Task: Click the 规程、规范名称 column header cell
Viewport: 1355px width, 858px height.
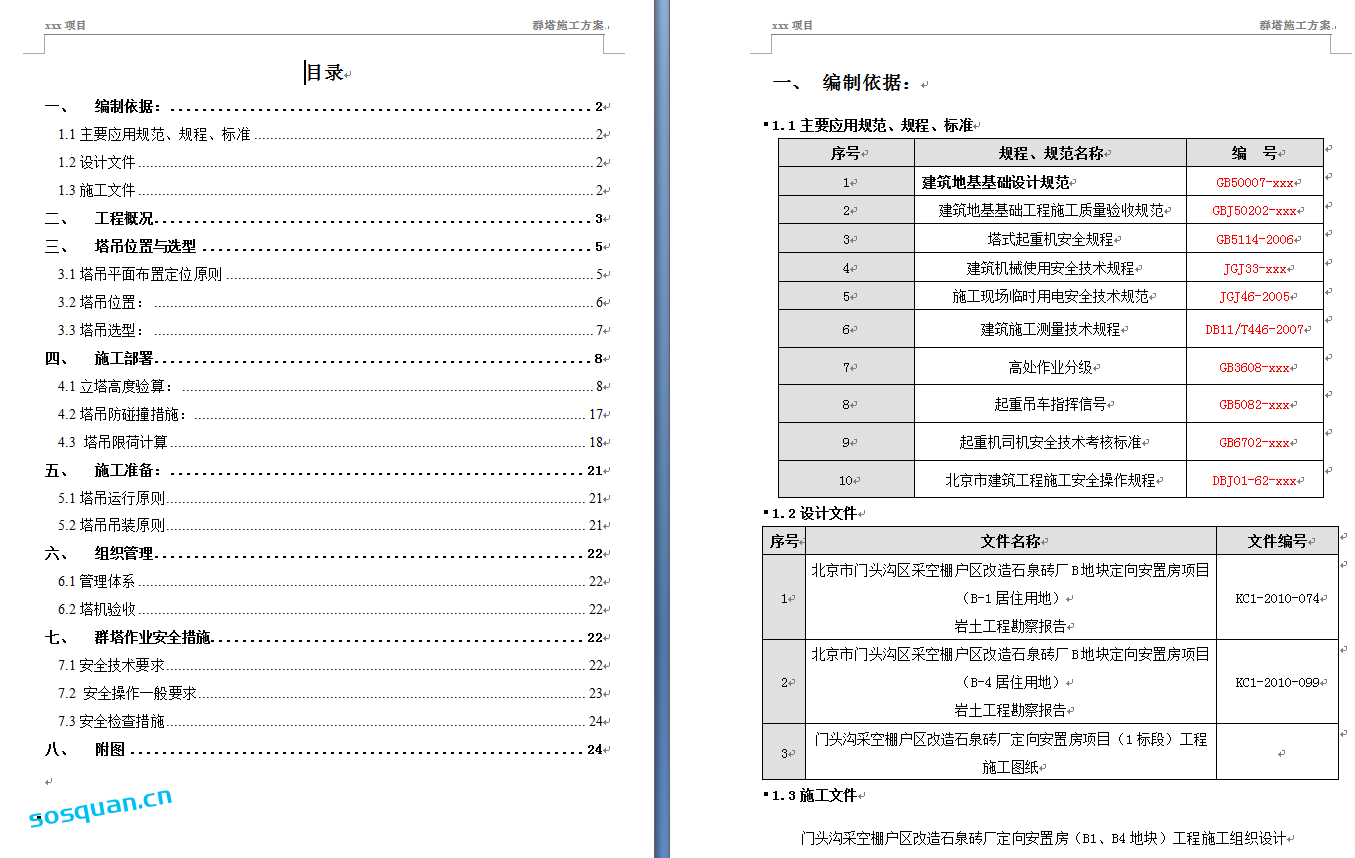Action: click(1050, 153)
